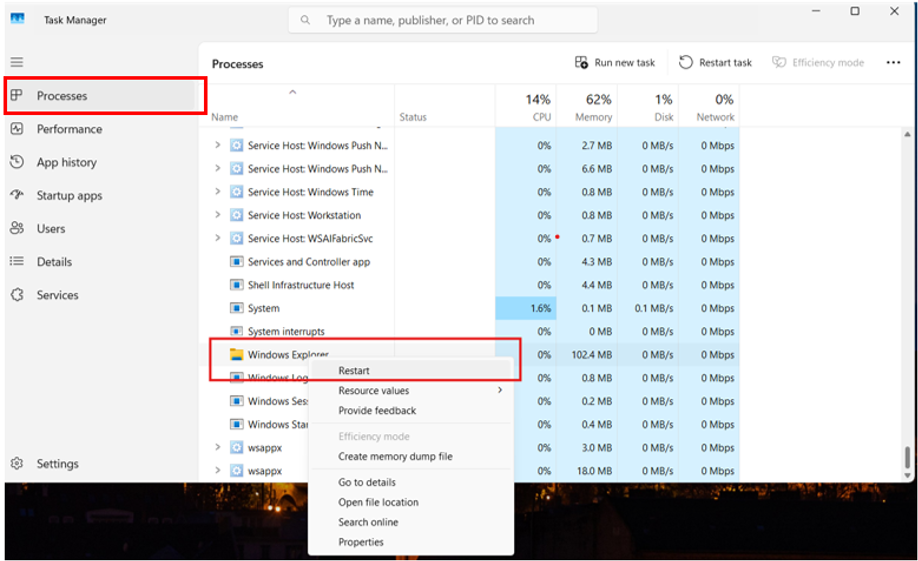Image resolution: width=918 pixels, height=561 pixels.
Task: Click the Processes sidebar icon
Action: (17, 95)
